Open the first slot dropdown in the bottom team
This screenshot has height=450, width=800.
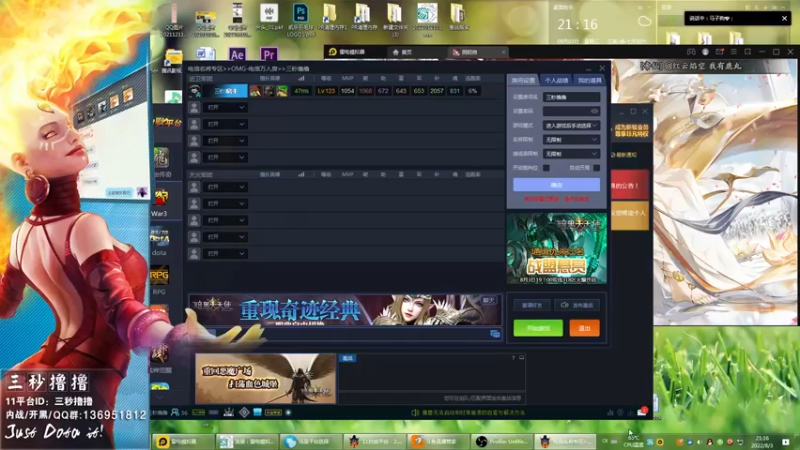[x=225, y=187]
